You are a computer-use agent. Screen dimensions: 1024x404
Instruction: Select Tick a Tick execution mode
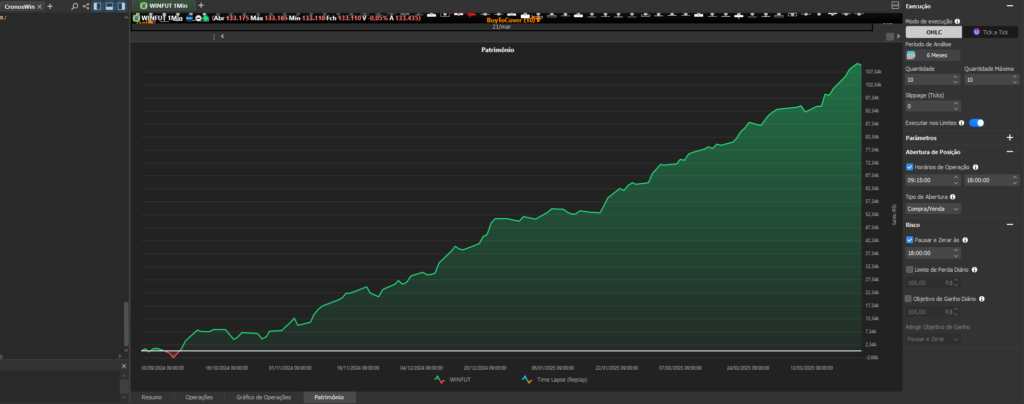[990, 32]
